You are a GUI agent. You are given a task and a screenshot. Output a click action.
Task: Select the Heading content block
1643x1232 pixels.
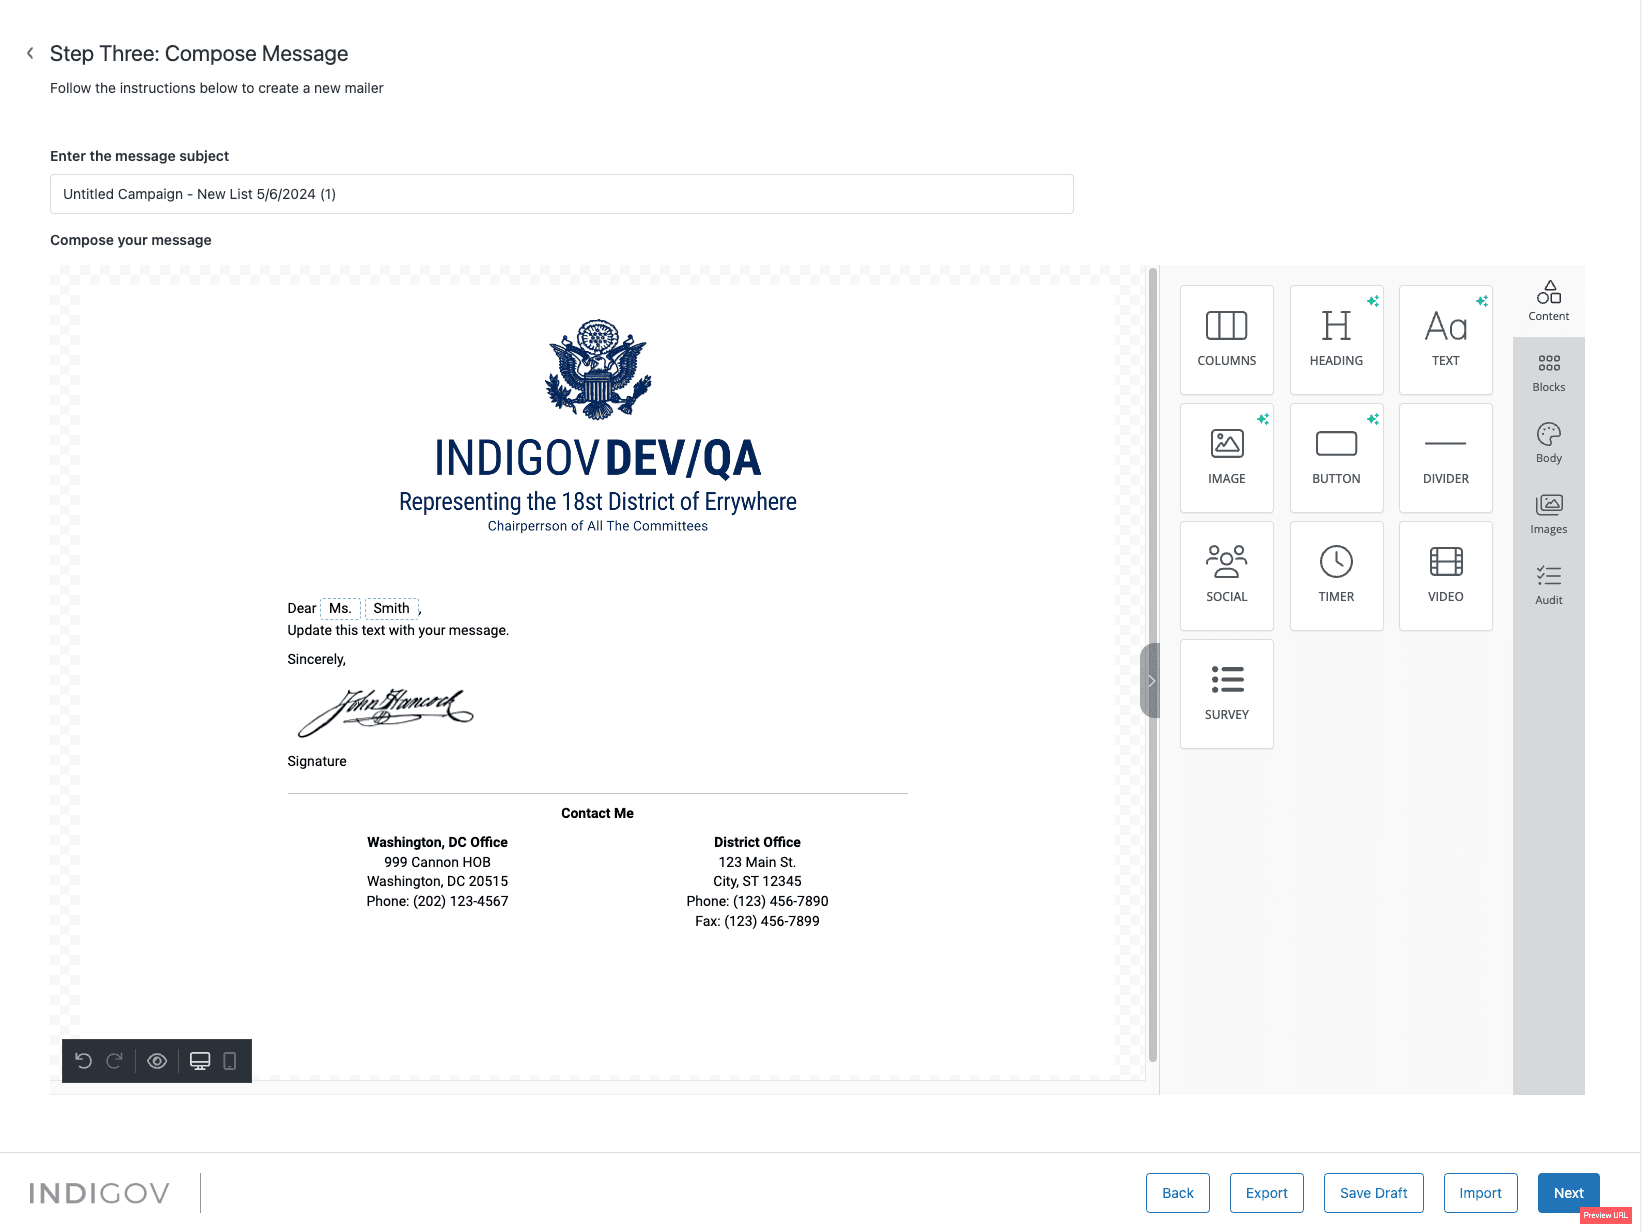(1336, 340)
